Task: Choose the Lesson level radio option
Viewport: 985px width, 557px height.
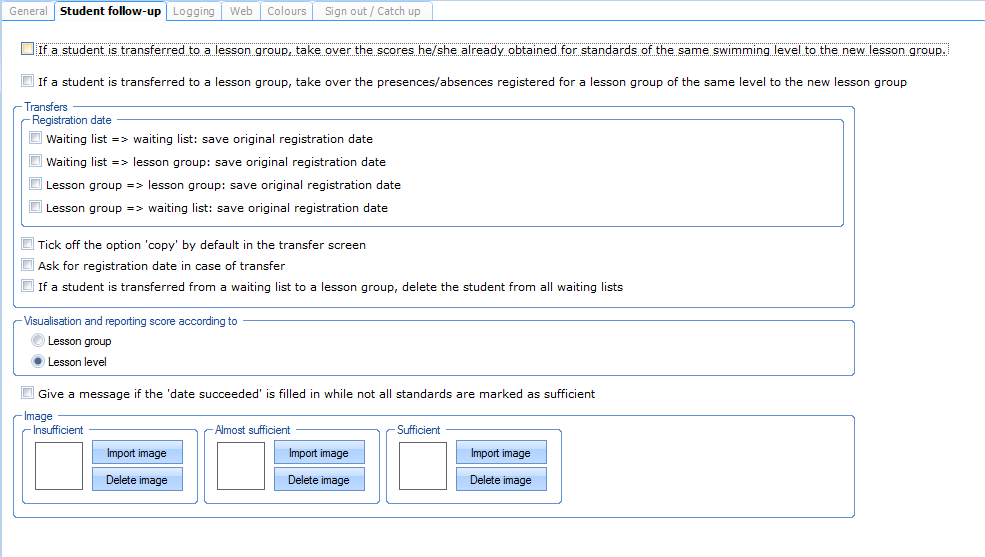Action: point(38,362)
